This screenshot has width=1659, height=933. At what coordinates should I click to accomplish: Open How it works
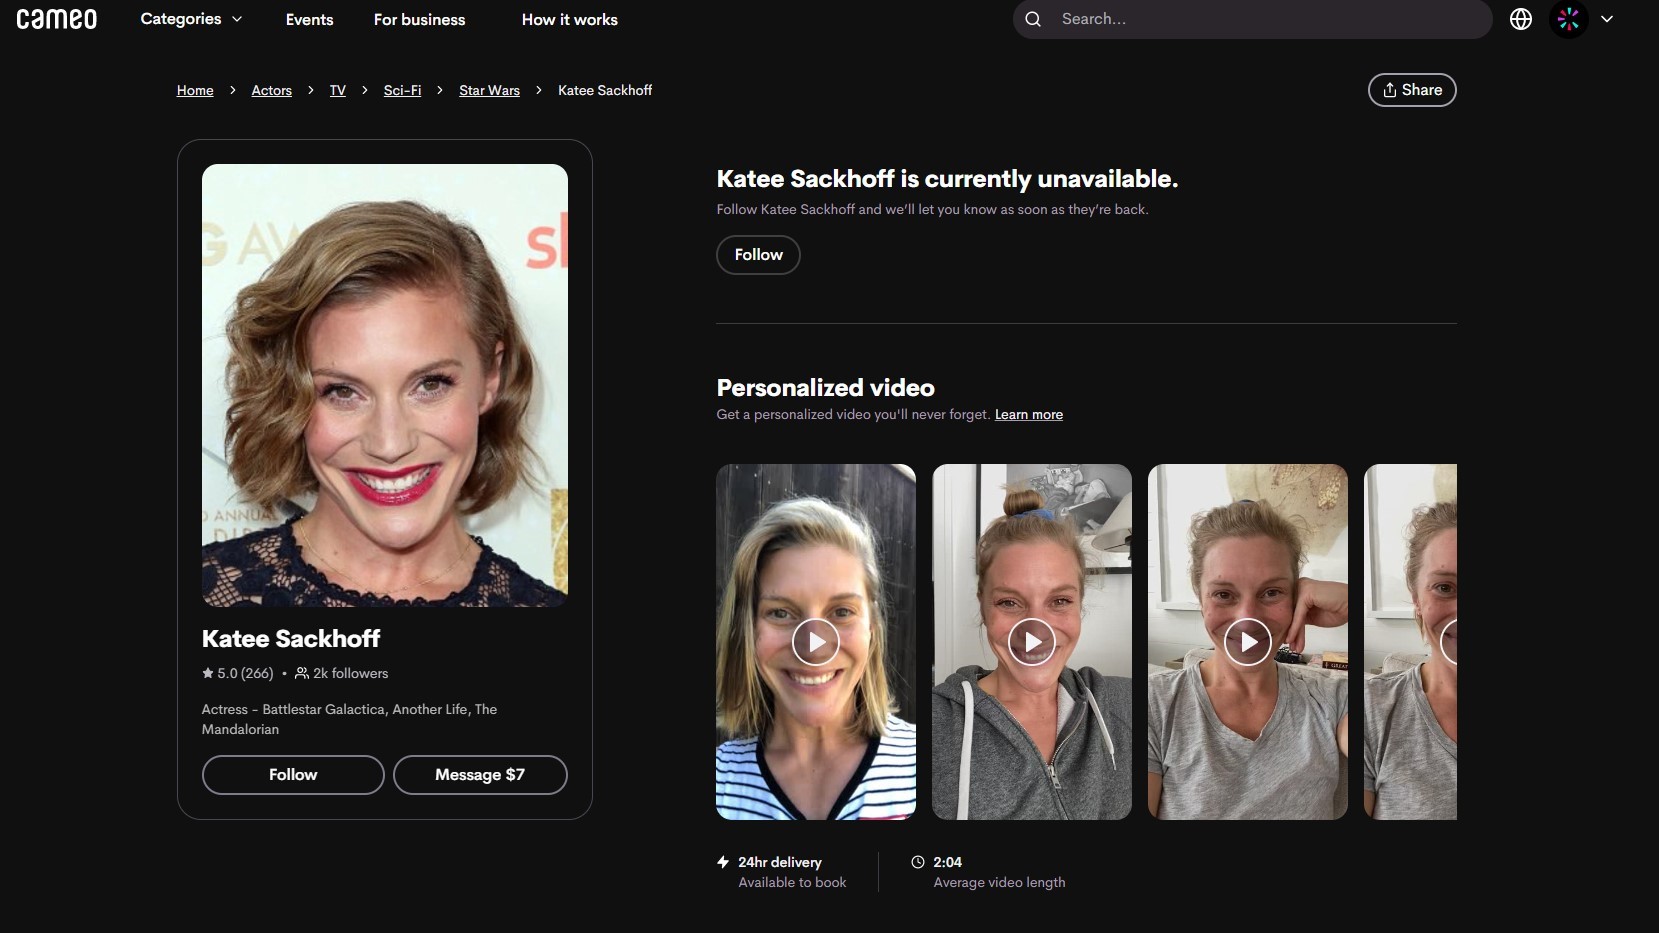pos(569,19)
